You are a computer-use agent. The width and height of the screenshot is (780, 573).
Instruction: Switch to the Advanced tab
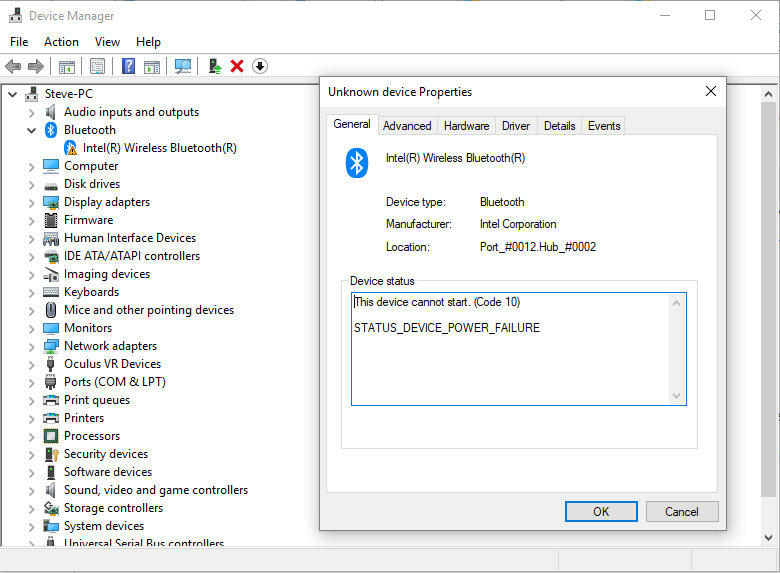[407, 126]
